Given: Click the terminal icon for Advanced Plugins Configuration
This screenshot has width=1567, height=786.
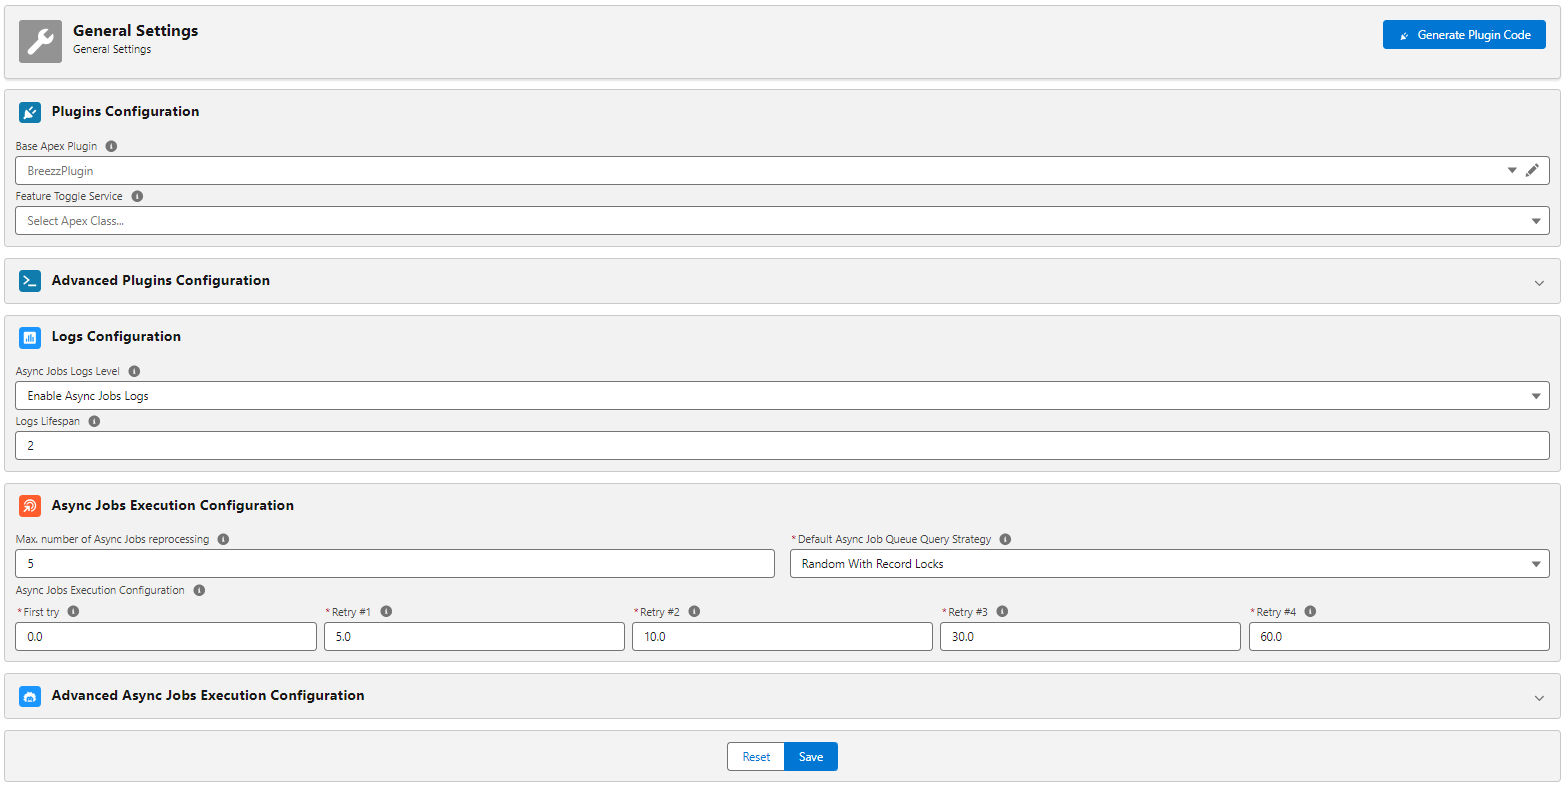Looking at the screenshot, I should tap(30, 281).
